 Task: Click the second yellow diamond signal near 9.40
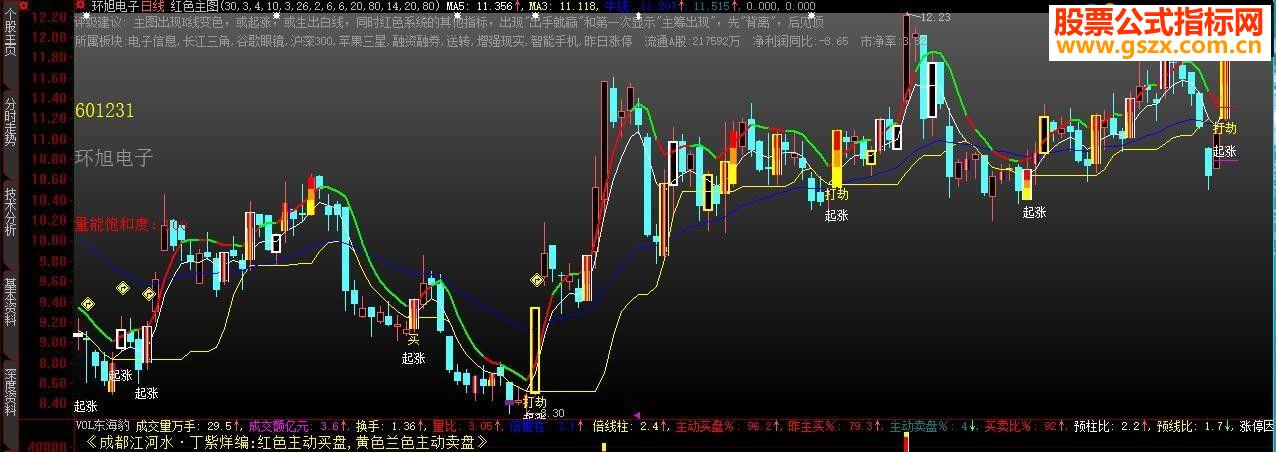124,288
